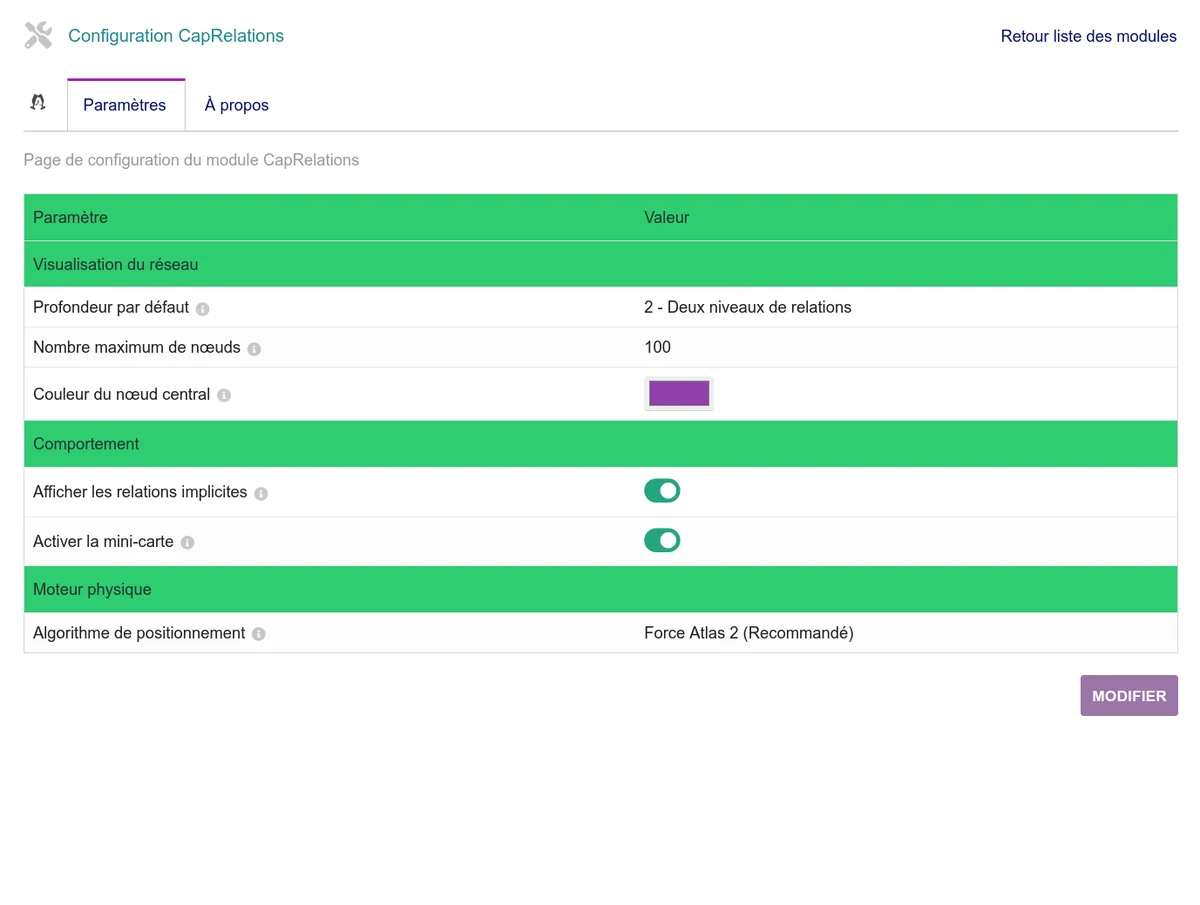Click the Afficher les relations implicites label
Viewport: 1200px width, 905px height.
point(140,492)
